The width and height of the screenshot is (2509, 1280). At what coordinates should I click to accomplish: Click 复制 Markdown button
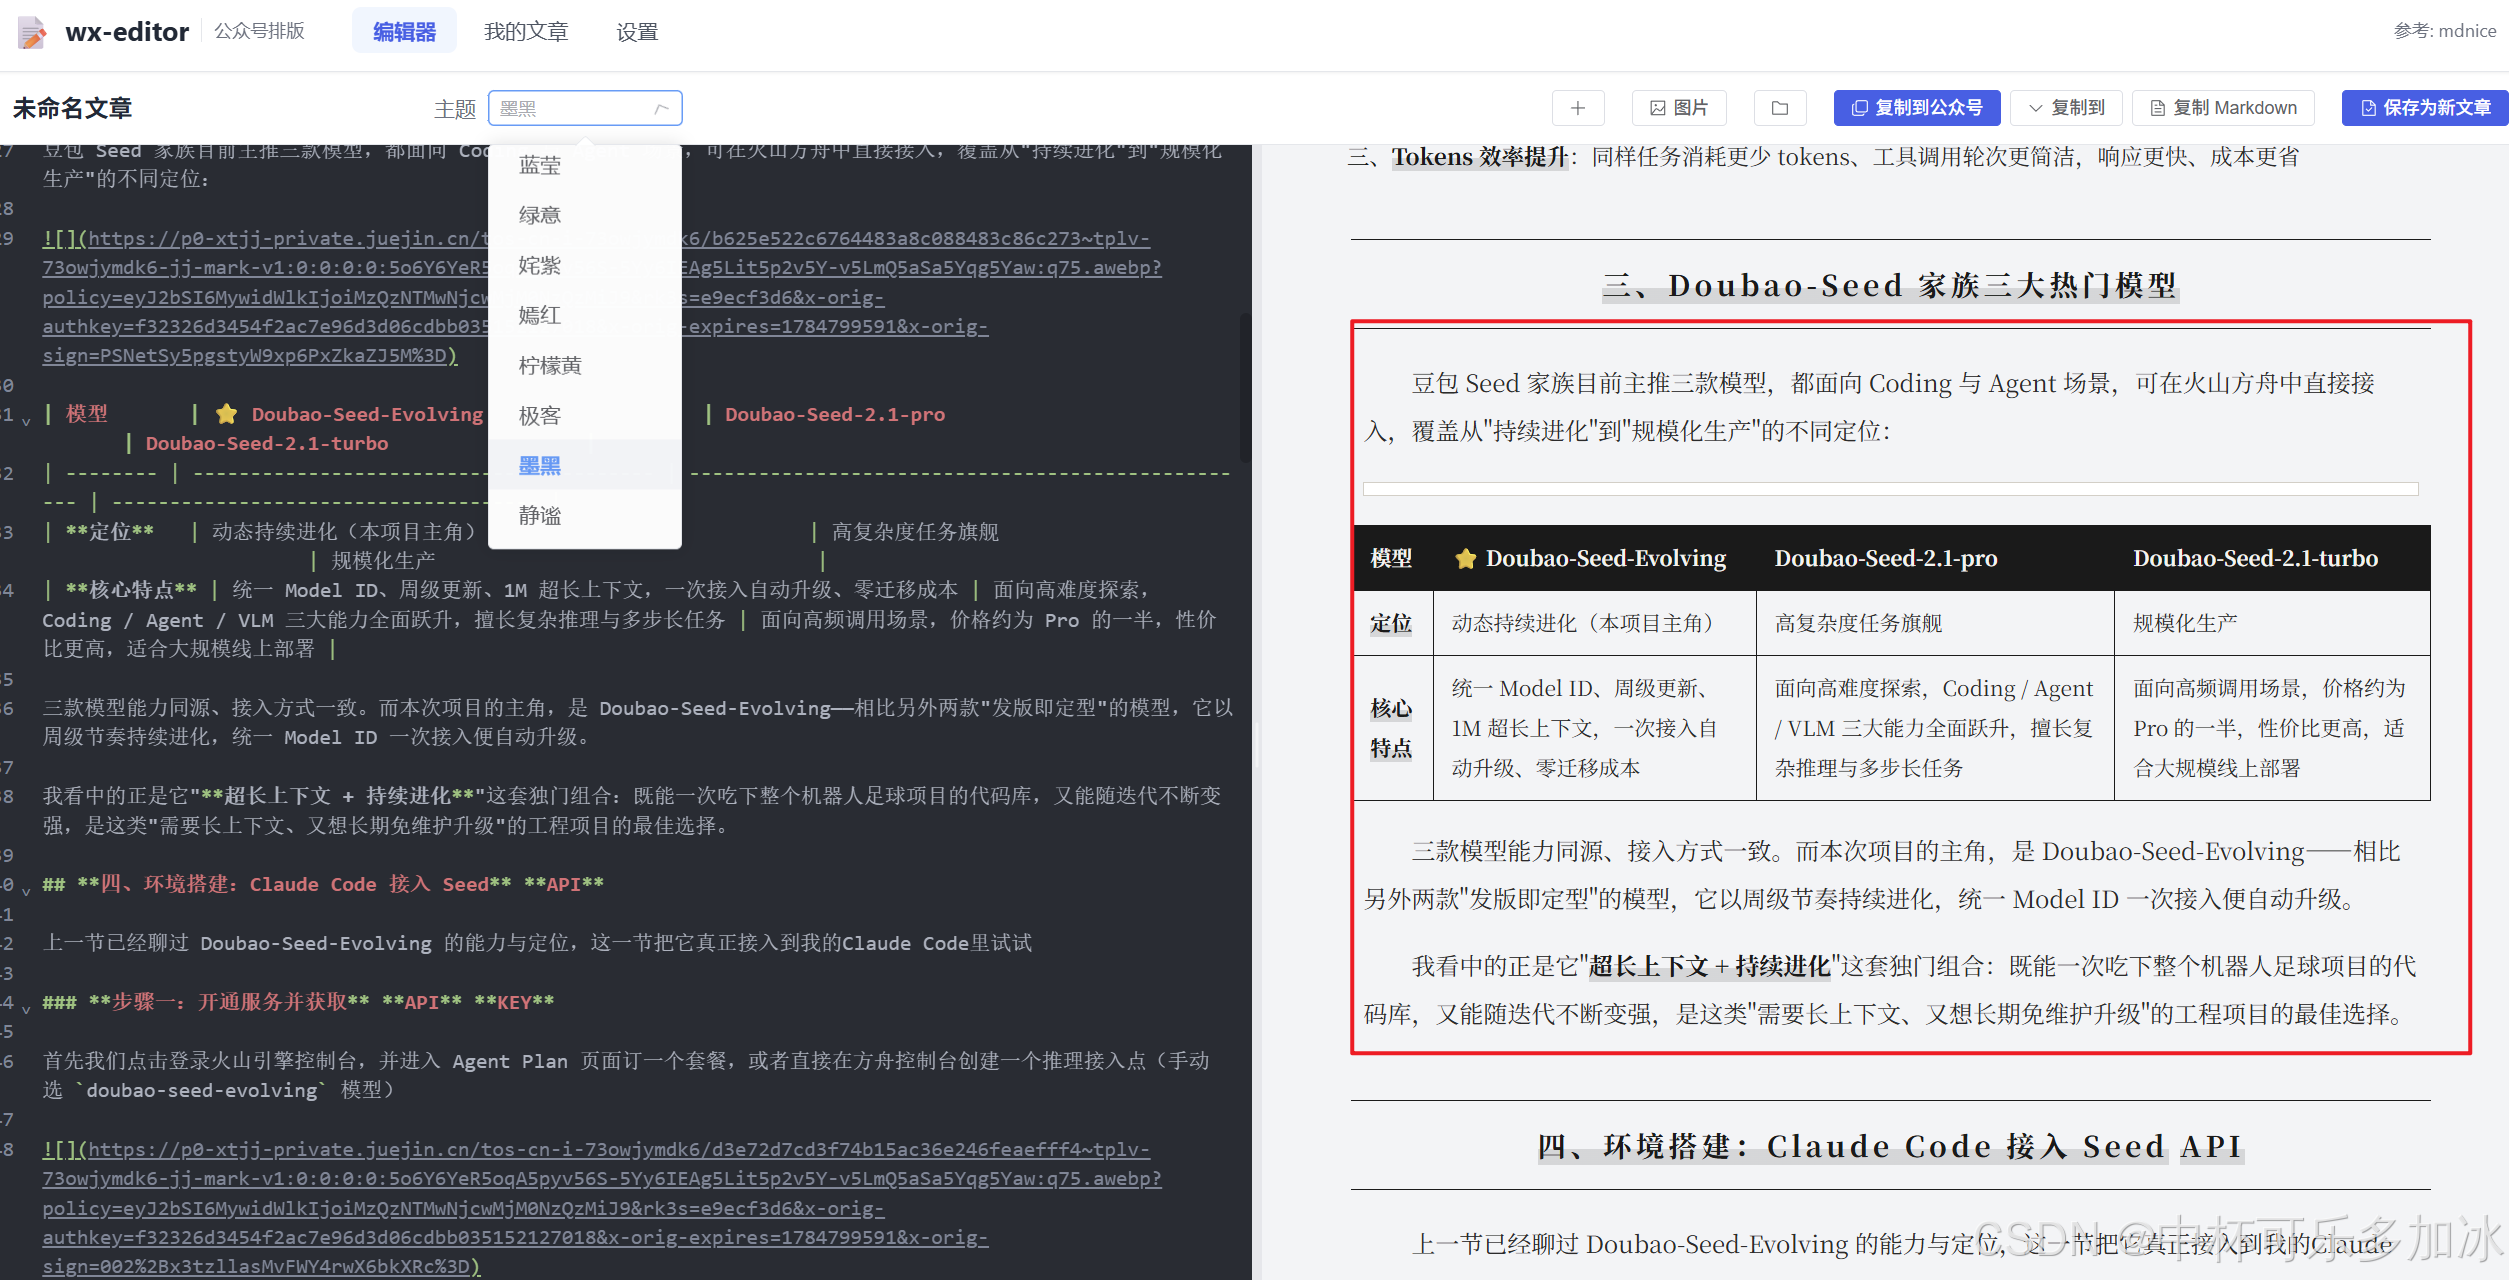click(2223, 108)
